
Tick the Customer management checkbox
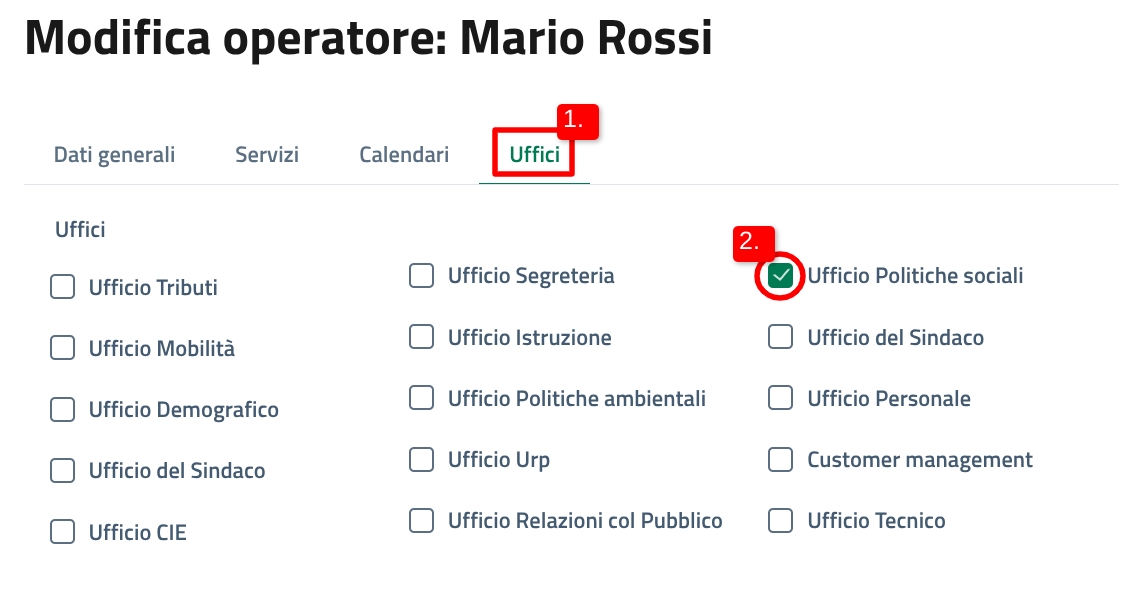pyautogui.click(x=781, y=460)
